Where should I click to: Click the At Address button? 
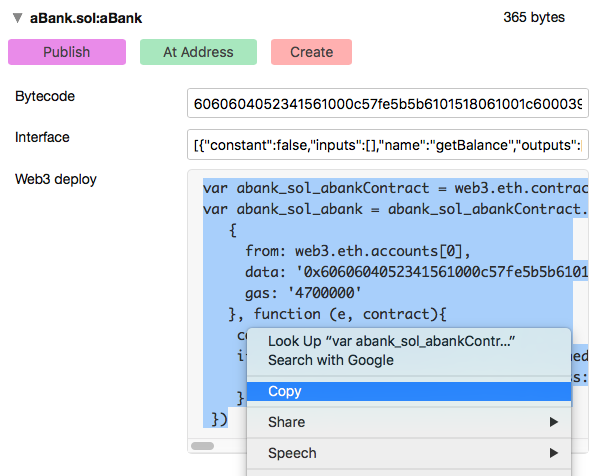pyautogui.click(x=198, y=52)
